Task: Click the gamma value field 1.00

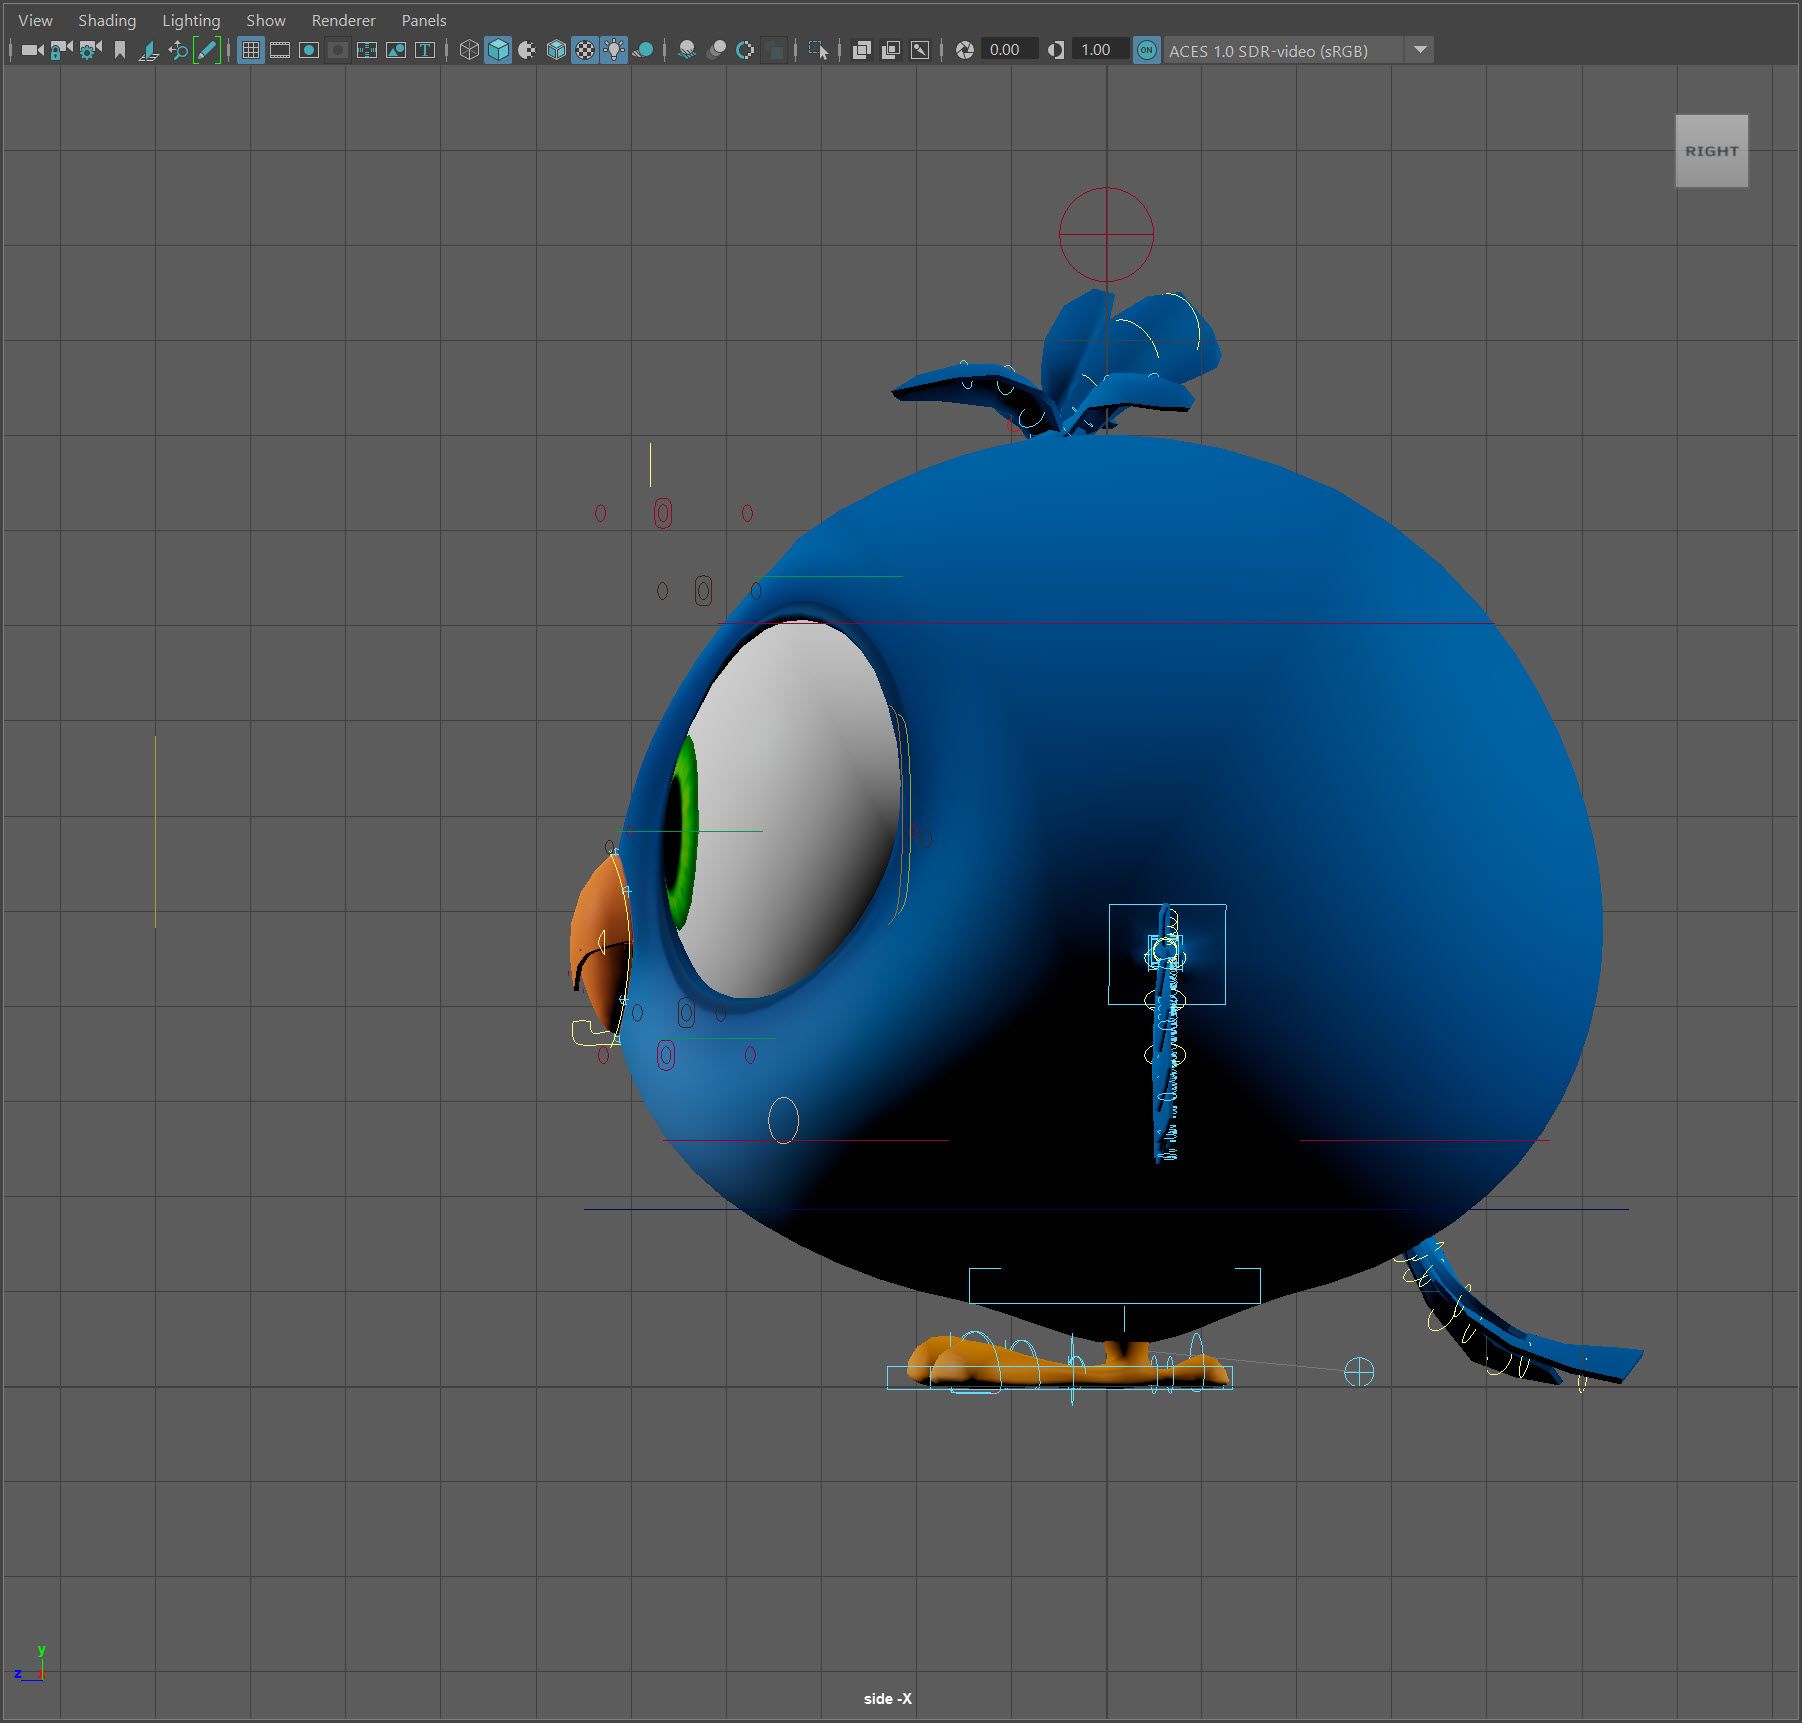Action: pos(1097,50)
